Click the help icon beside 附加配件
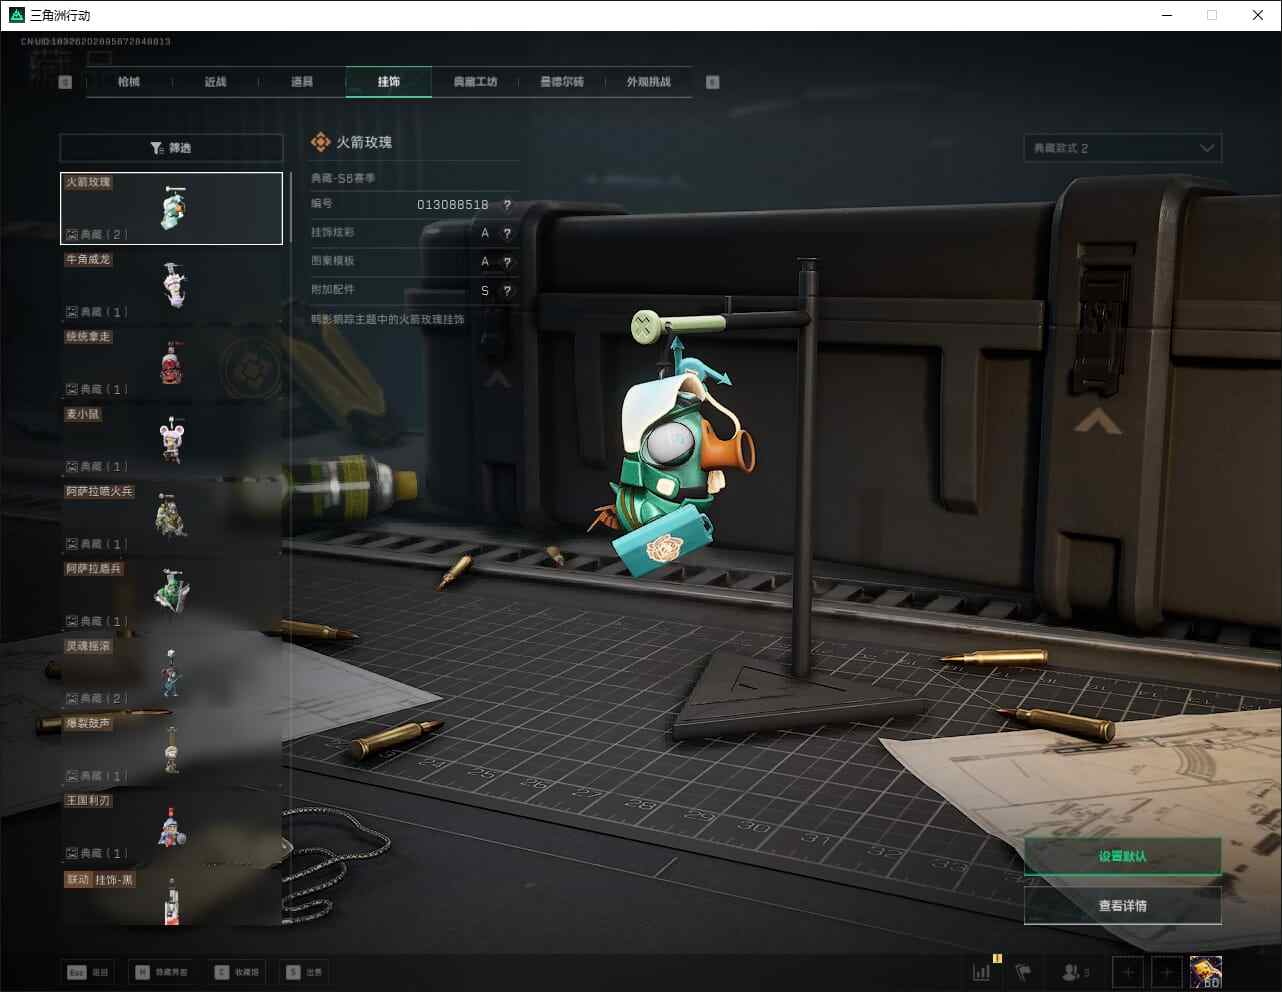The image size is (1282, 992). click(x=507, y=291)
